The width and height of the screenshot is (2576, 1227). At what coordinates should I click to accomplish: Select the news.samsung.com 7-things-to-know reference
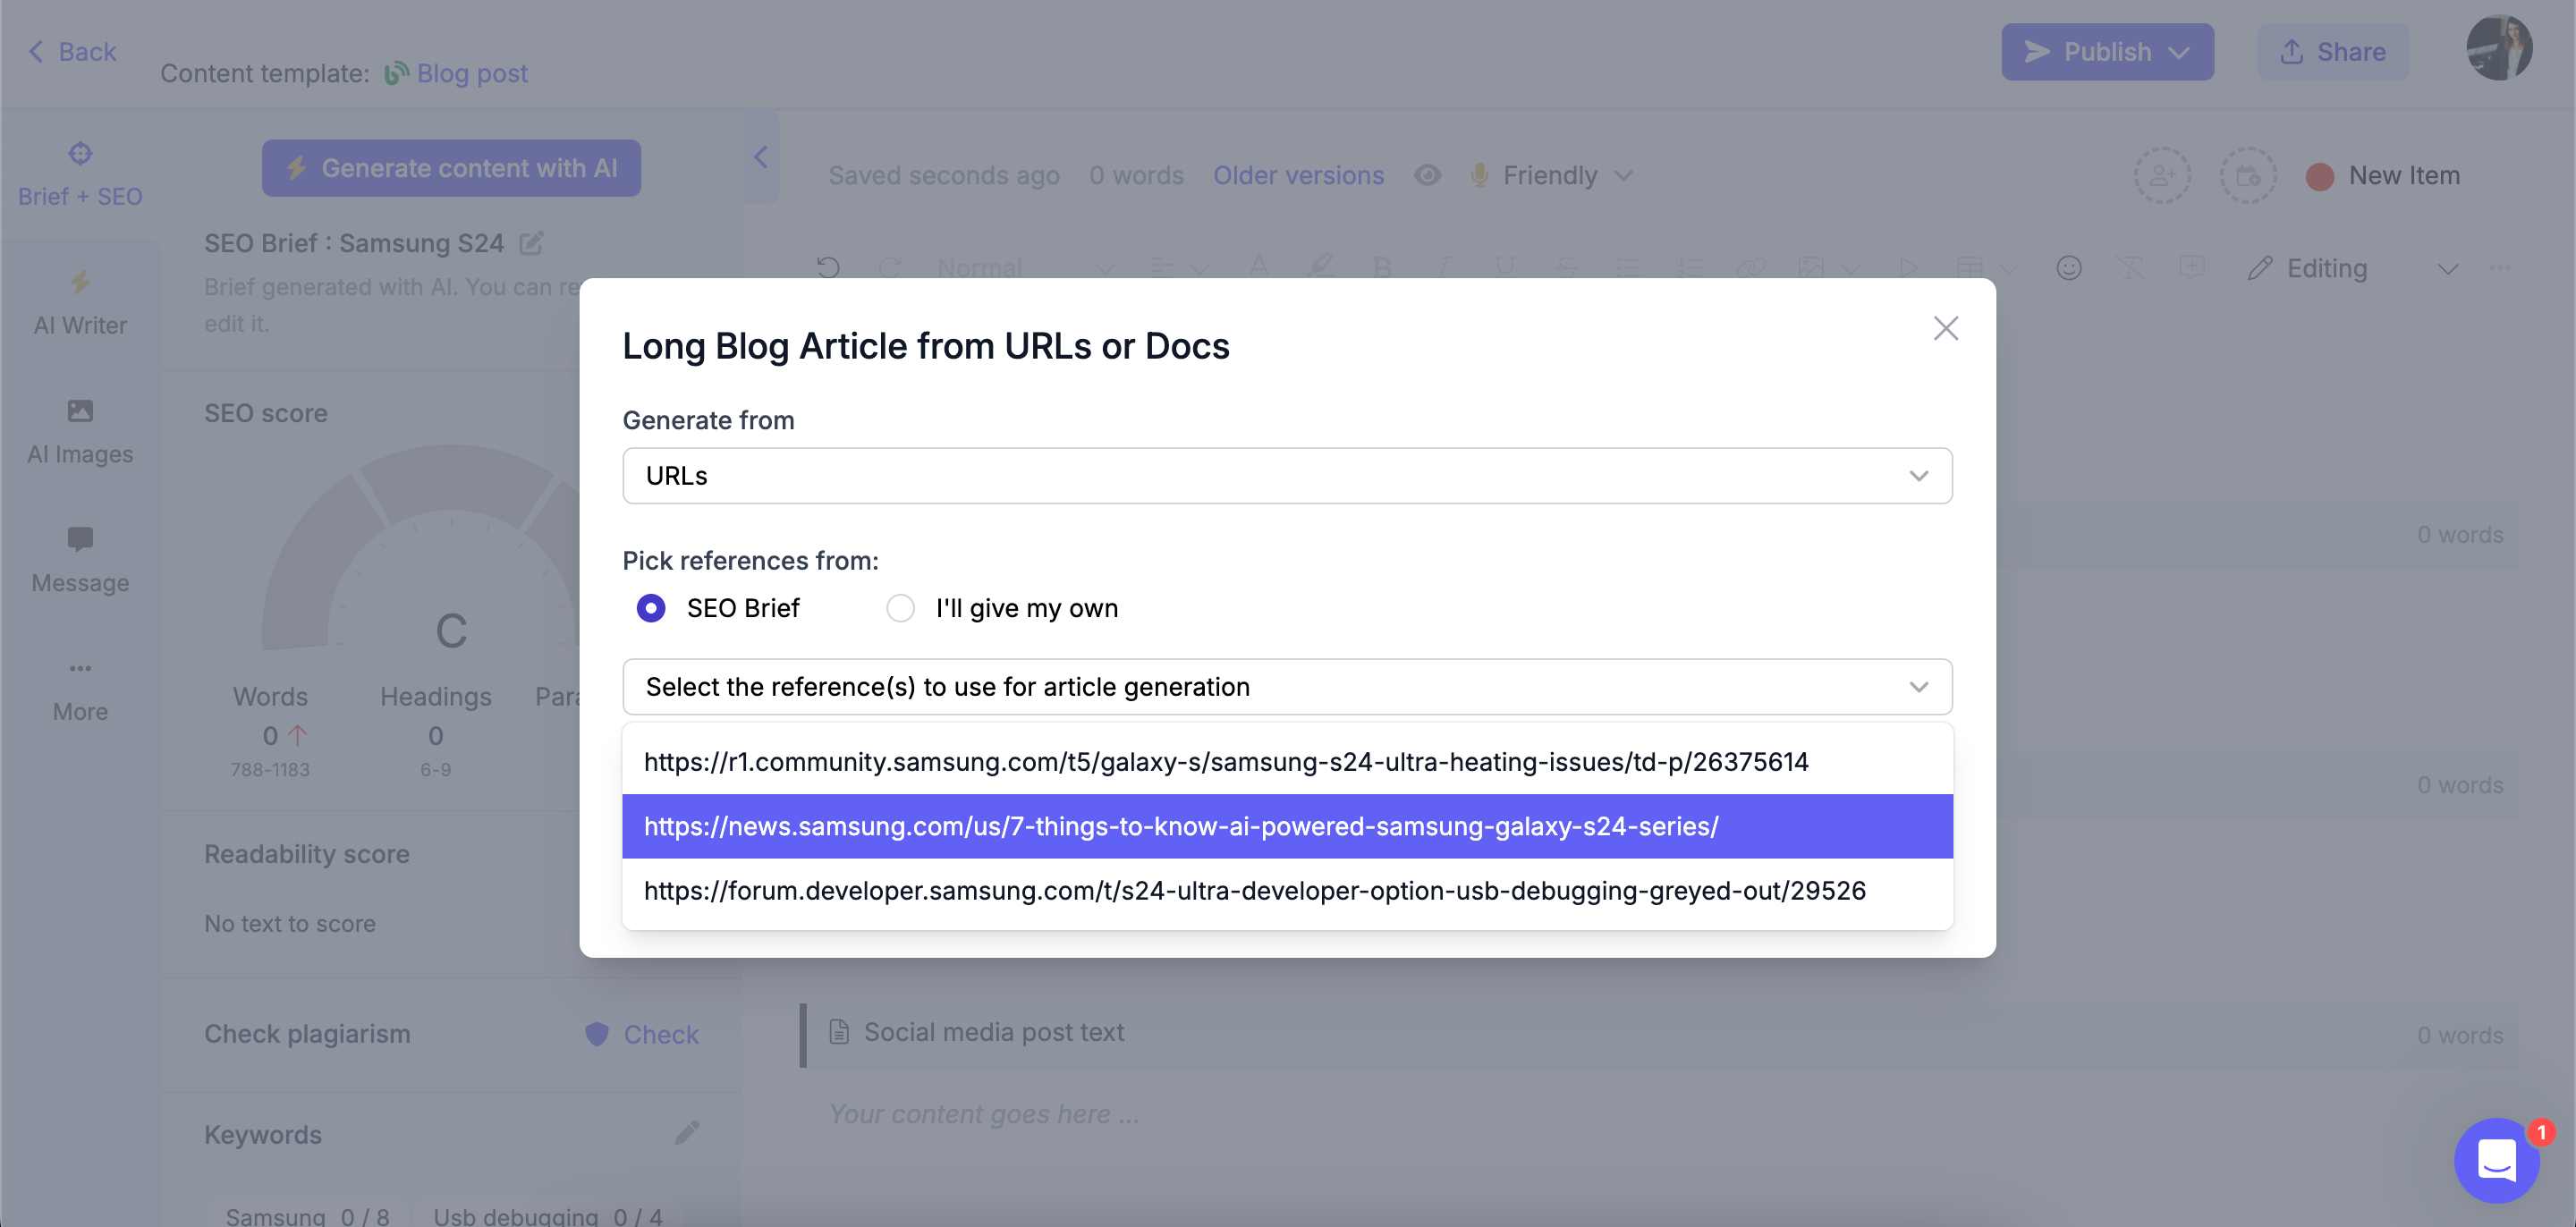pos(1287,826)
